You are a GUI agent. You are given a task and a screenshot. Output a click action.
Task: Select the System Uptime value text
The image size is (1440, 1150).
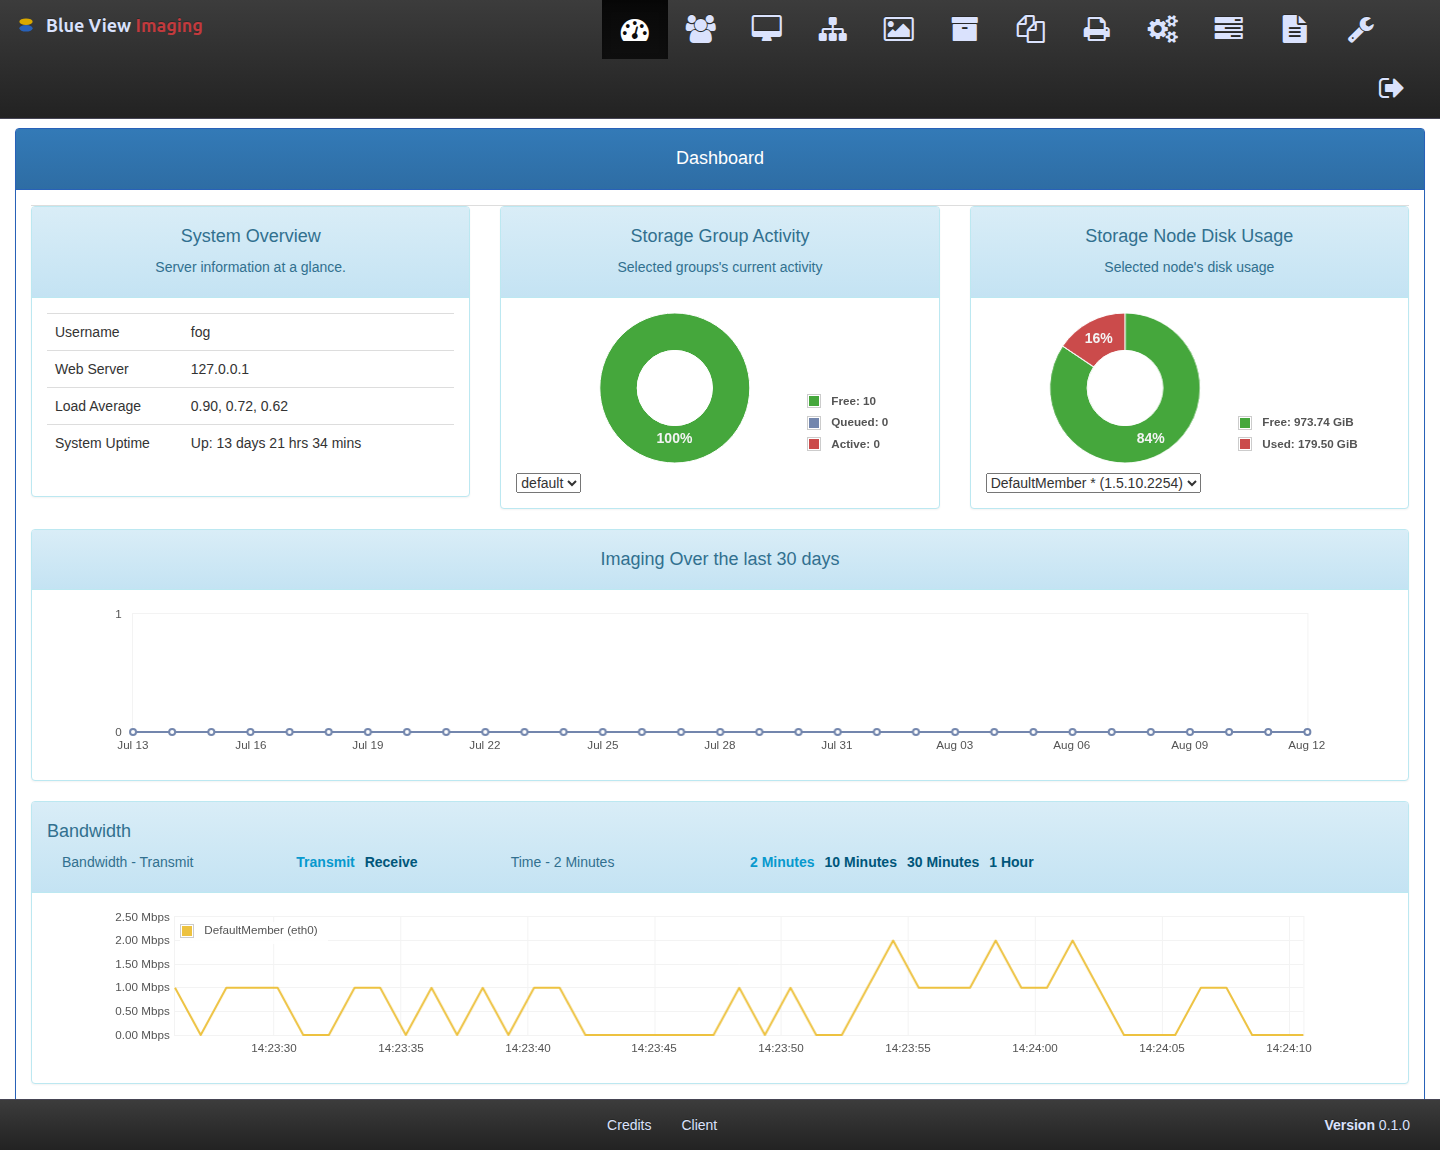point(276,443)
